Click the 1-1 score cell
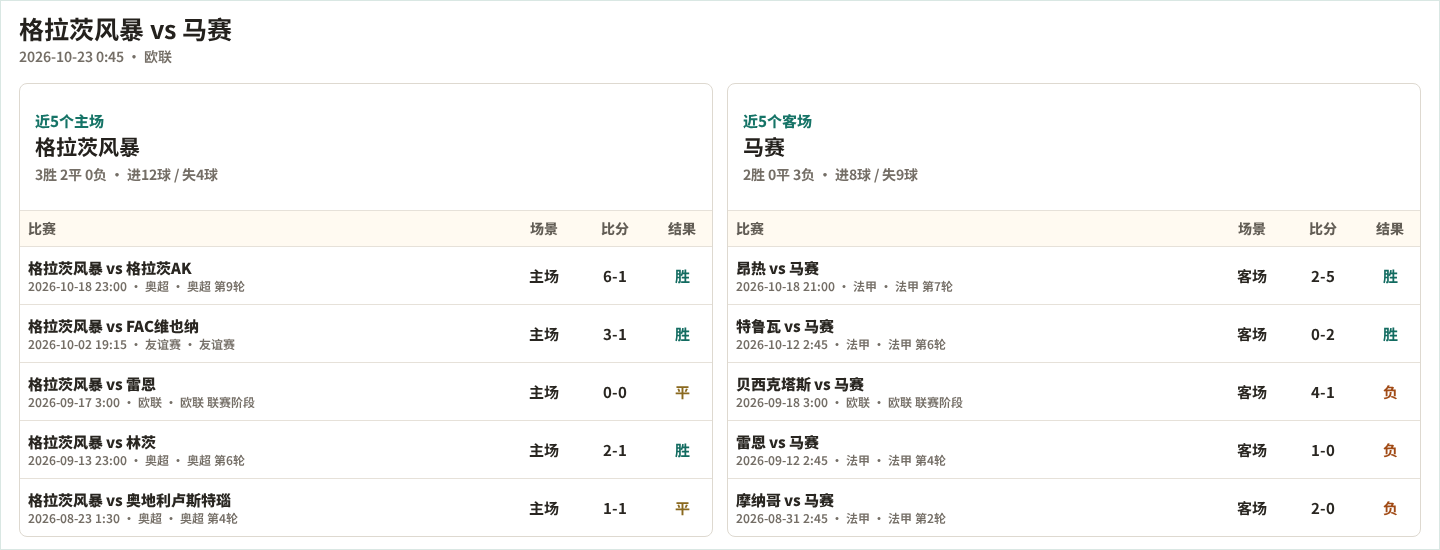The image size is (1440, 550). coord(615,508)
